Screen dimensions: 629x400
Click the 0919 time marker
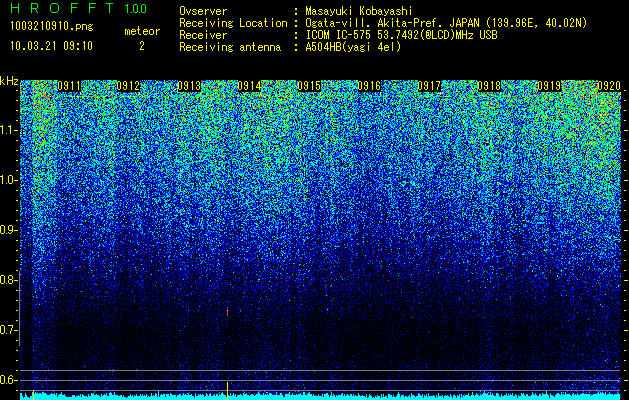(x=549, y=86)
